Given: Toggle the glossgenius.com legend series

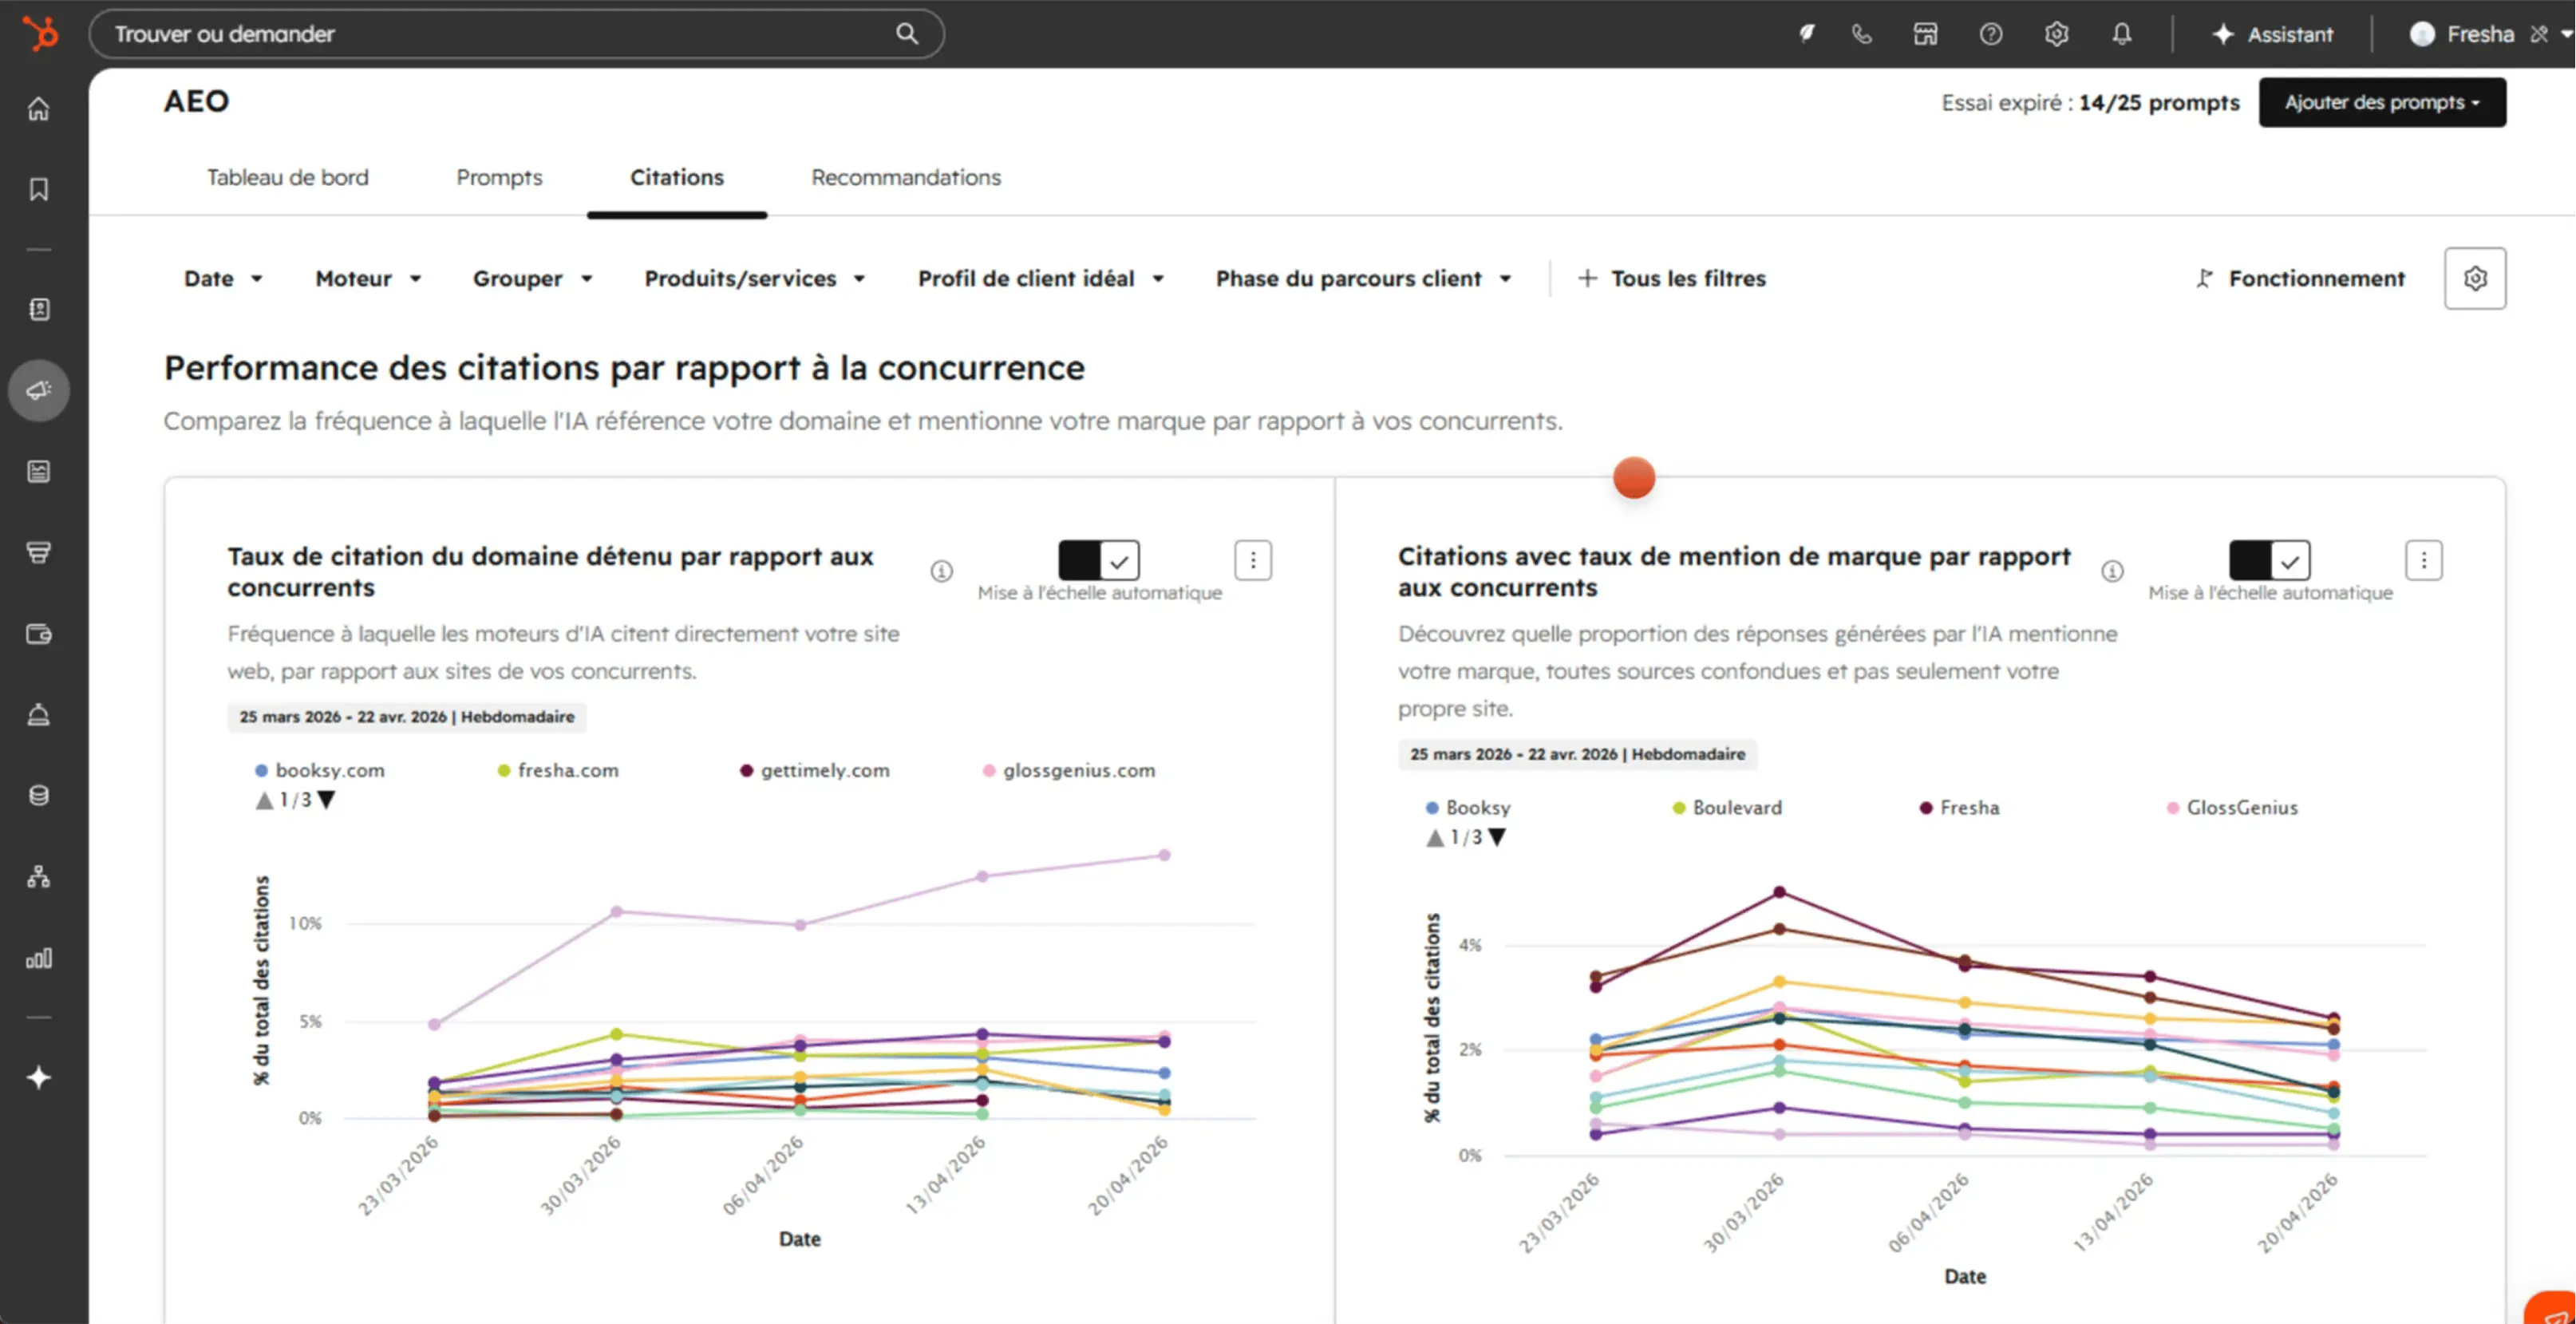Looking at the screenshot, I should (x=1069, y=770).
